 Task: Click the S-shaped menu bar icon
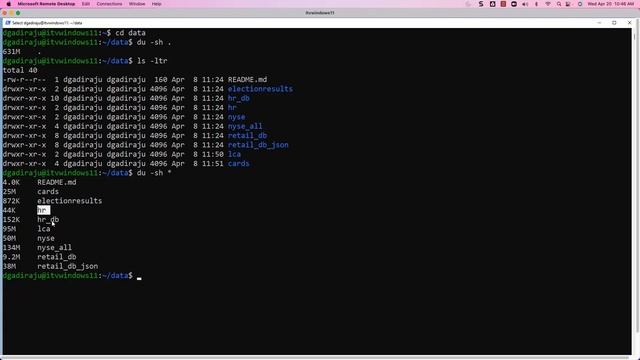[x=481, y=4]
